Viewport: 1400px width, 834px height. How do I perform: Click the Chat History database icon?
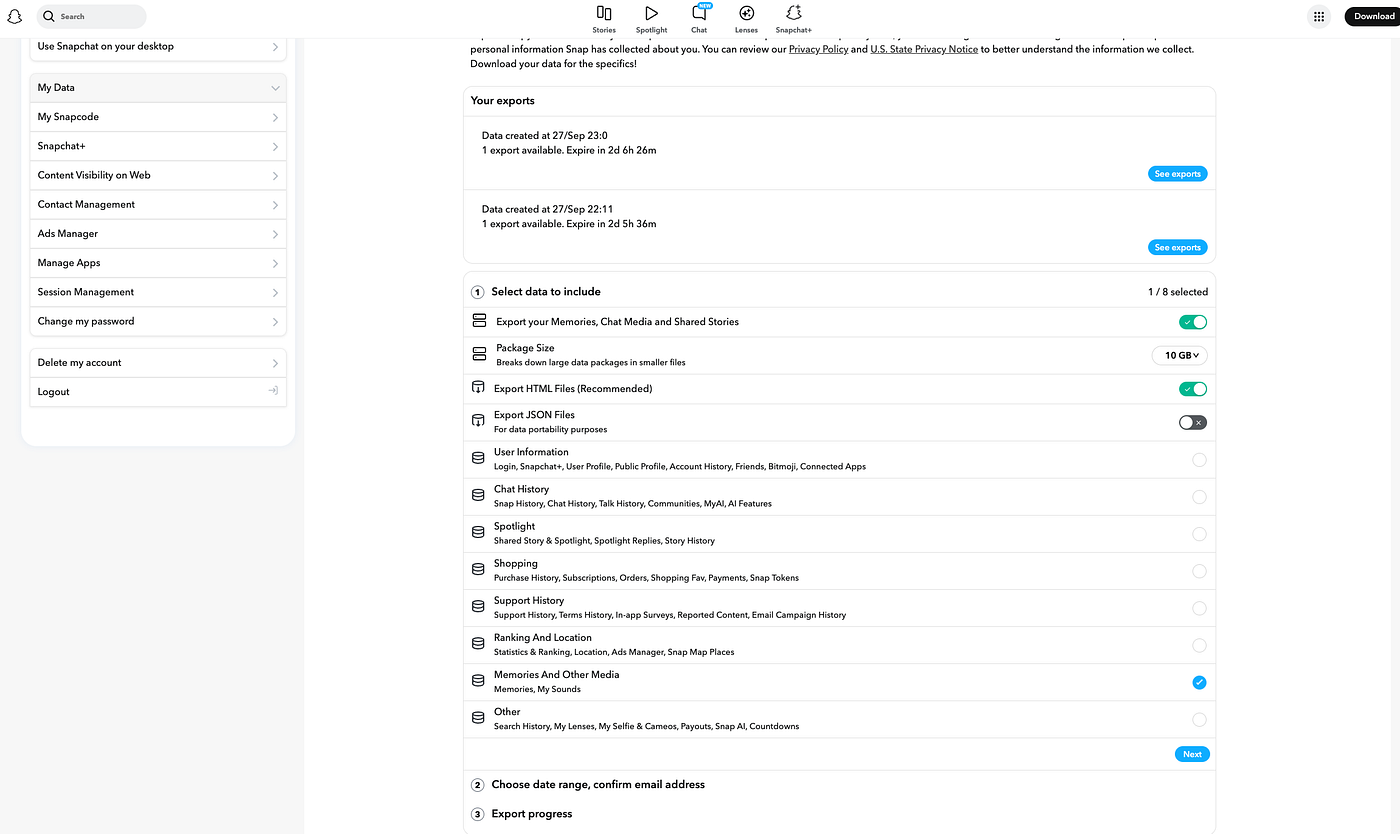[478, 495]
